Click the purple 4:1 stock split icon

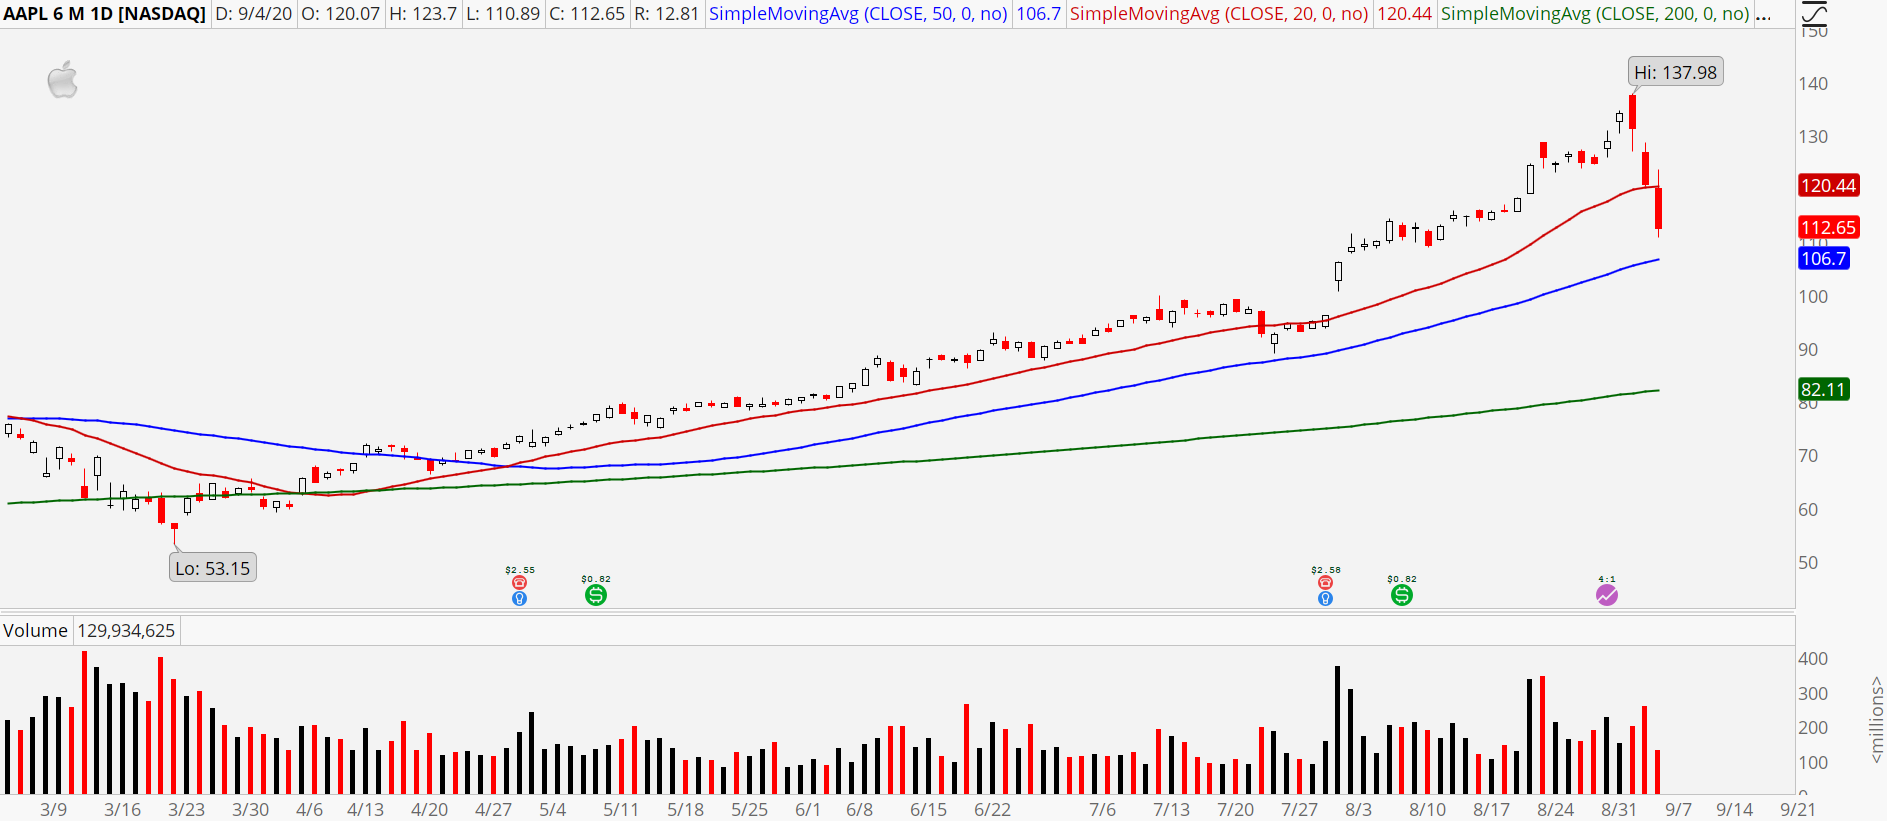(1607, 595)
